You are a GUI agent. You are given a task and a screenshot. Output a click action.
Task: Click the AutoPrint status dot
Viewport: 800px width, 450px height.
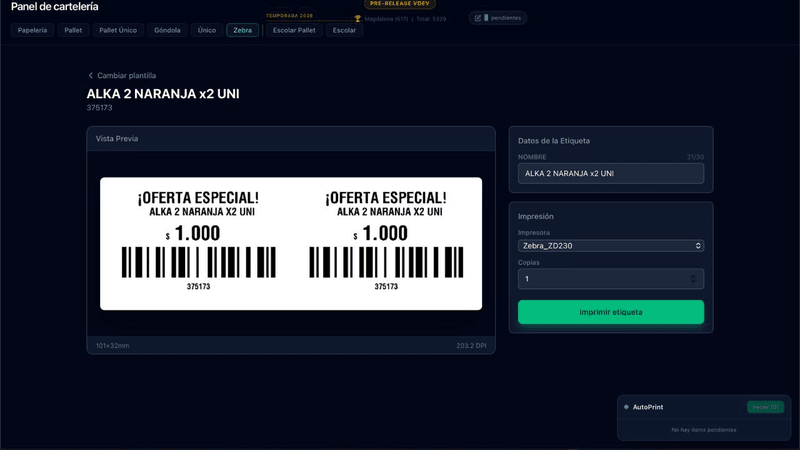(x=626, y=407)
